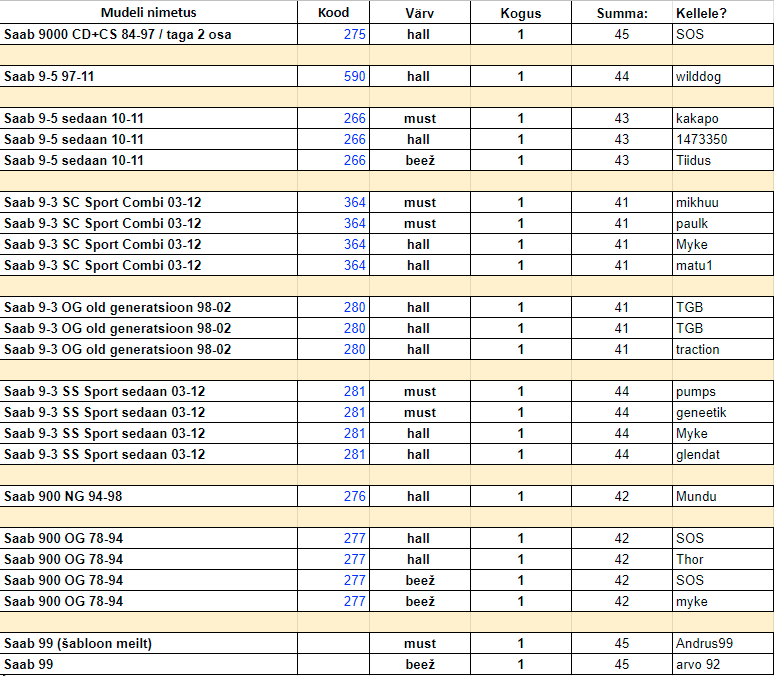Select model cell in paulk row
The image size is (774, 676).
click(149, 223)
